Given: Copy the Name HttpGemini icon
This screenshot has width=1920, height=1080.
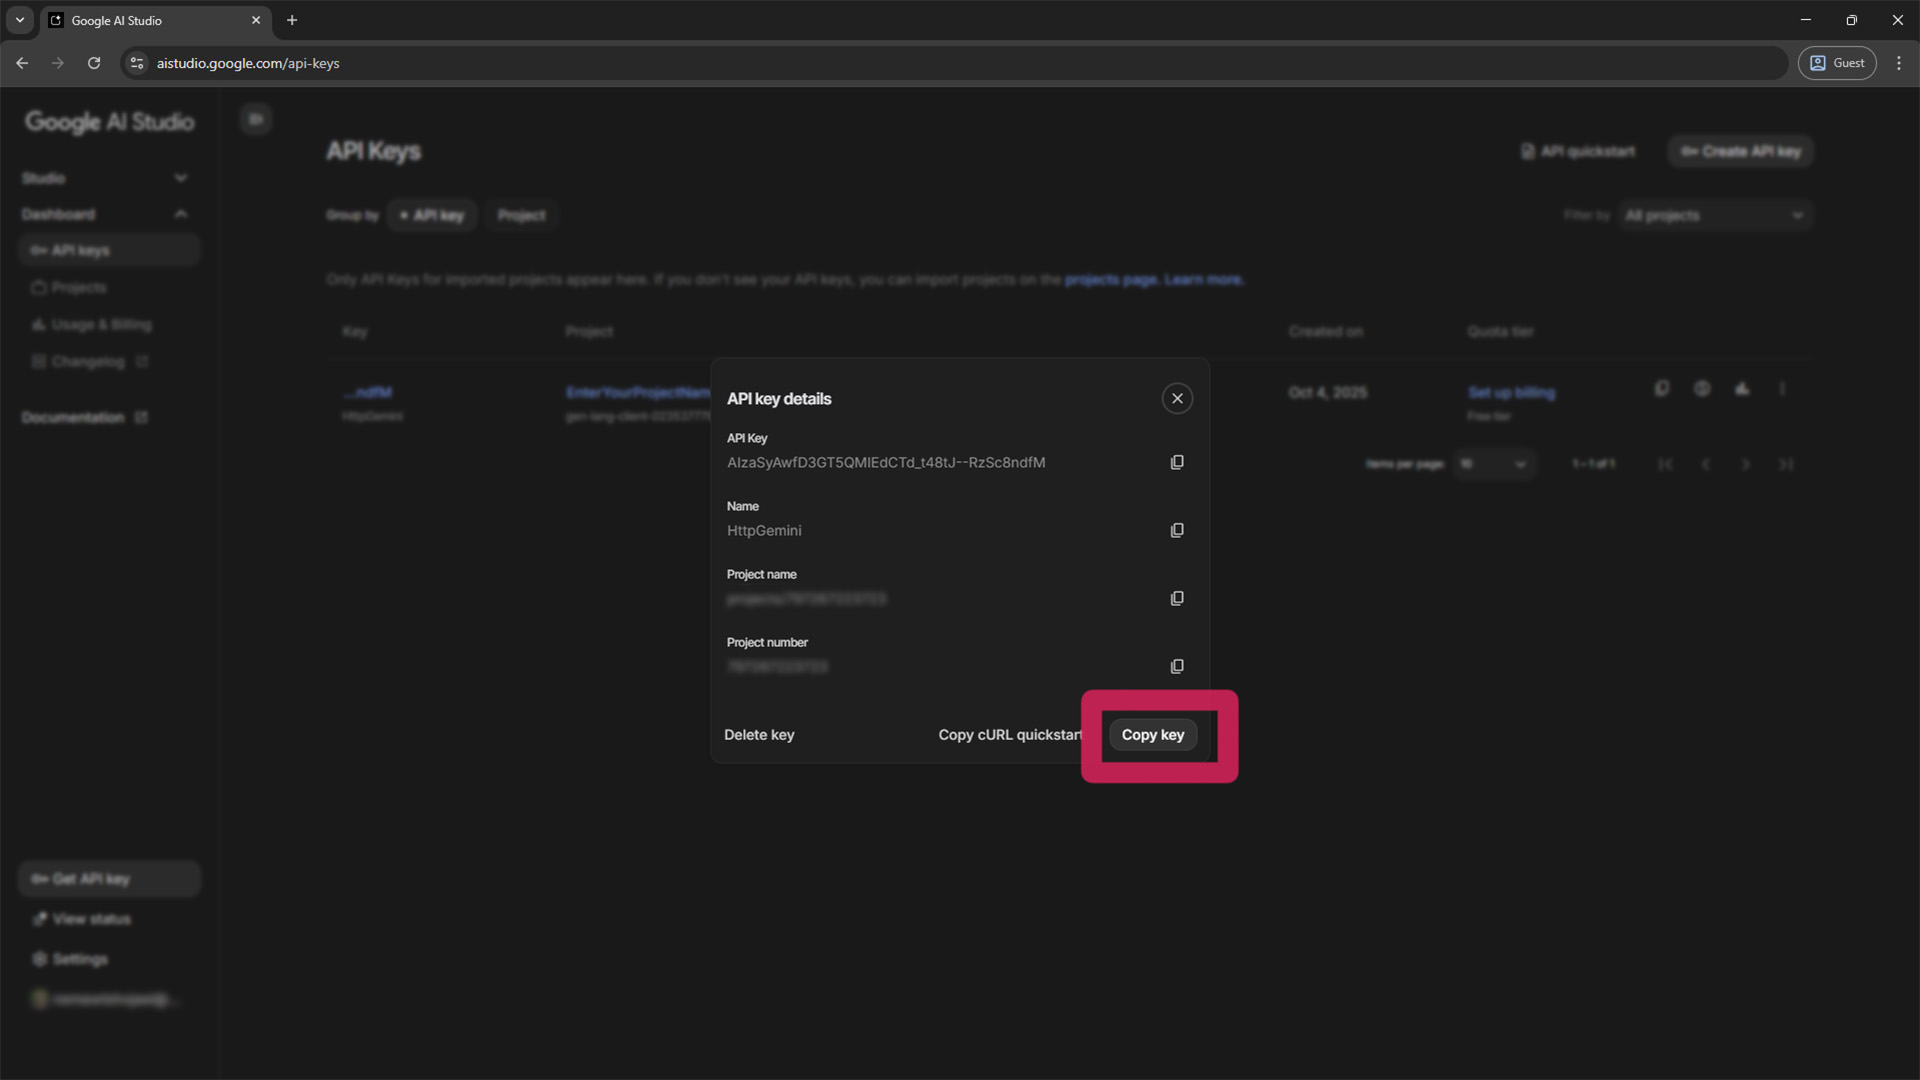Looking at the screenshot, I should [1177, 530].
